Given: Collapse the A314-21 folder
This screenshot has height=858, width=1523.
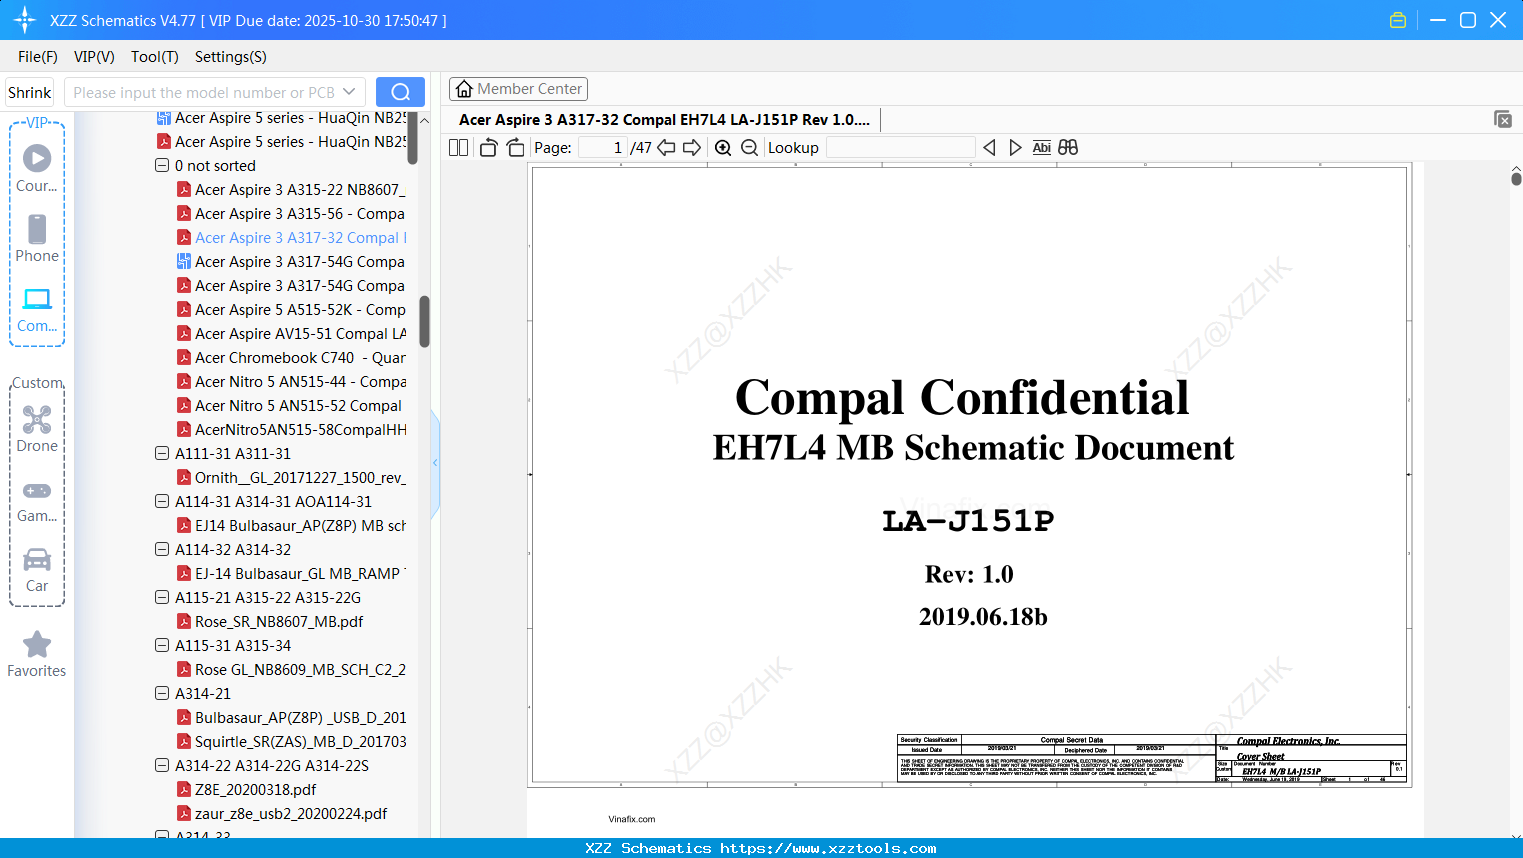Looking at the screenshot, I should point(162,693).
